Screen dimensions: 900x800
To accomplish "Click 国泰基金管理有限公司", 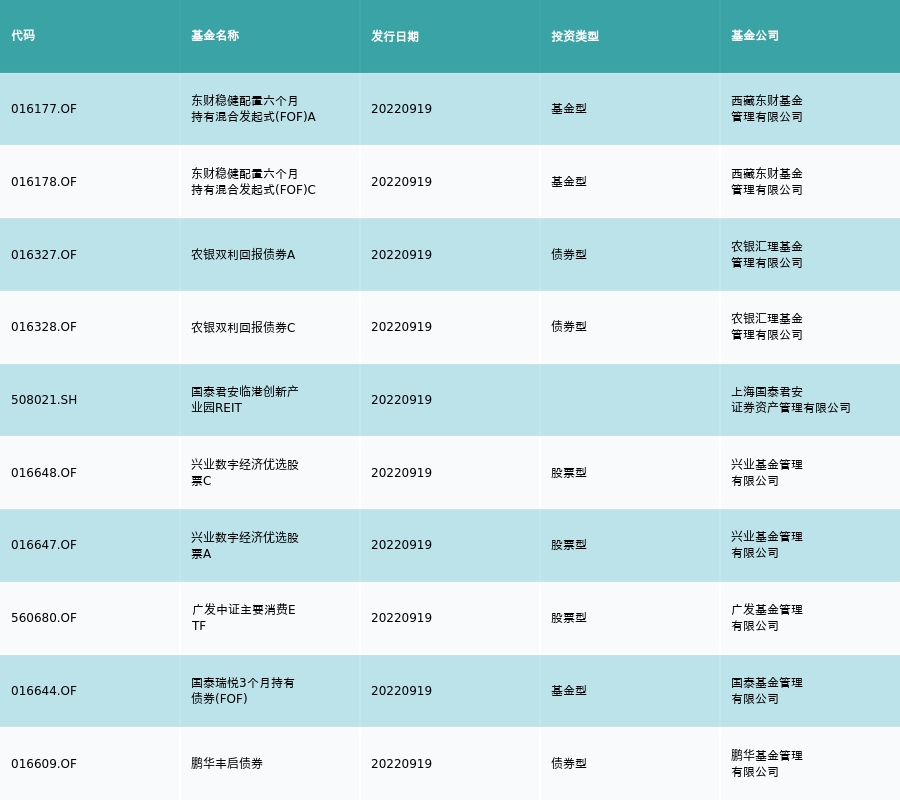I will [x=767, y=690].
